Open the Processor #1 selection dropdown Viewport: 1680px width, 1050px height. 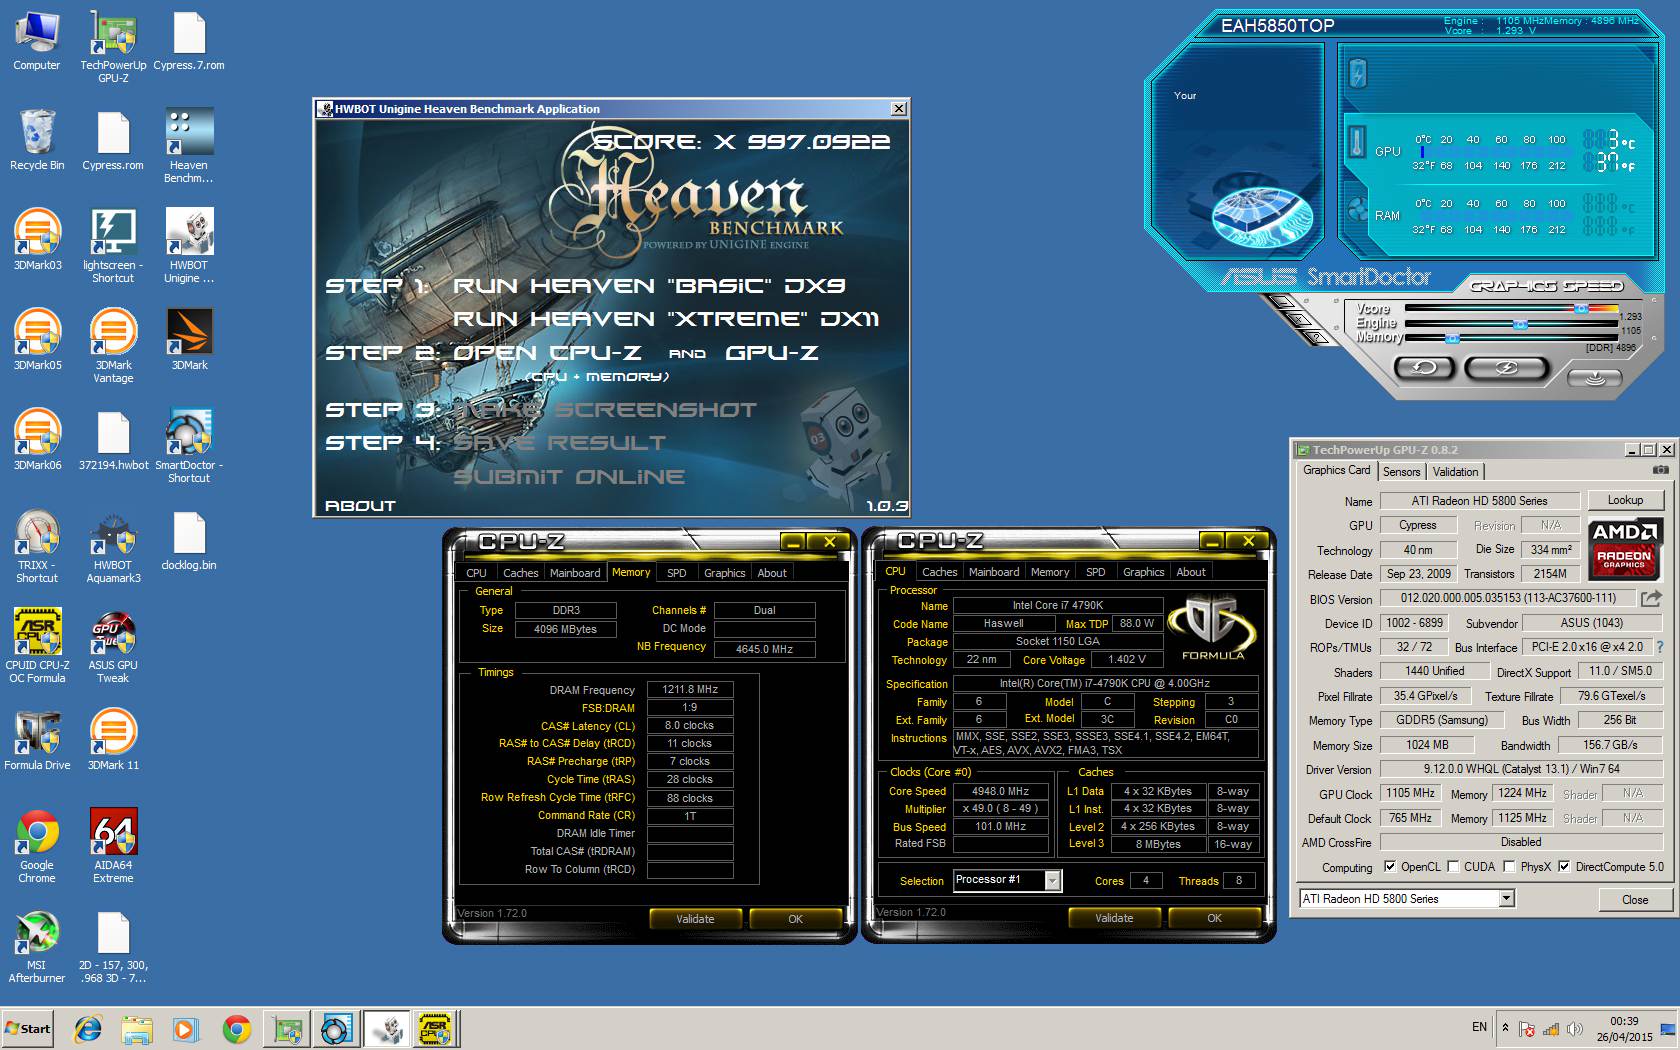pyautogui.click(x=1052, y=880)
